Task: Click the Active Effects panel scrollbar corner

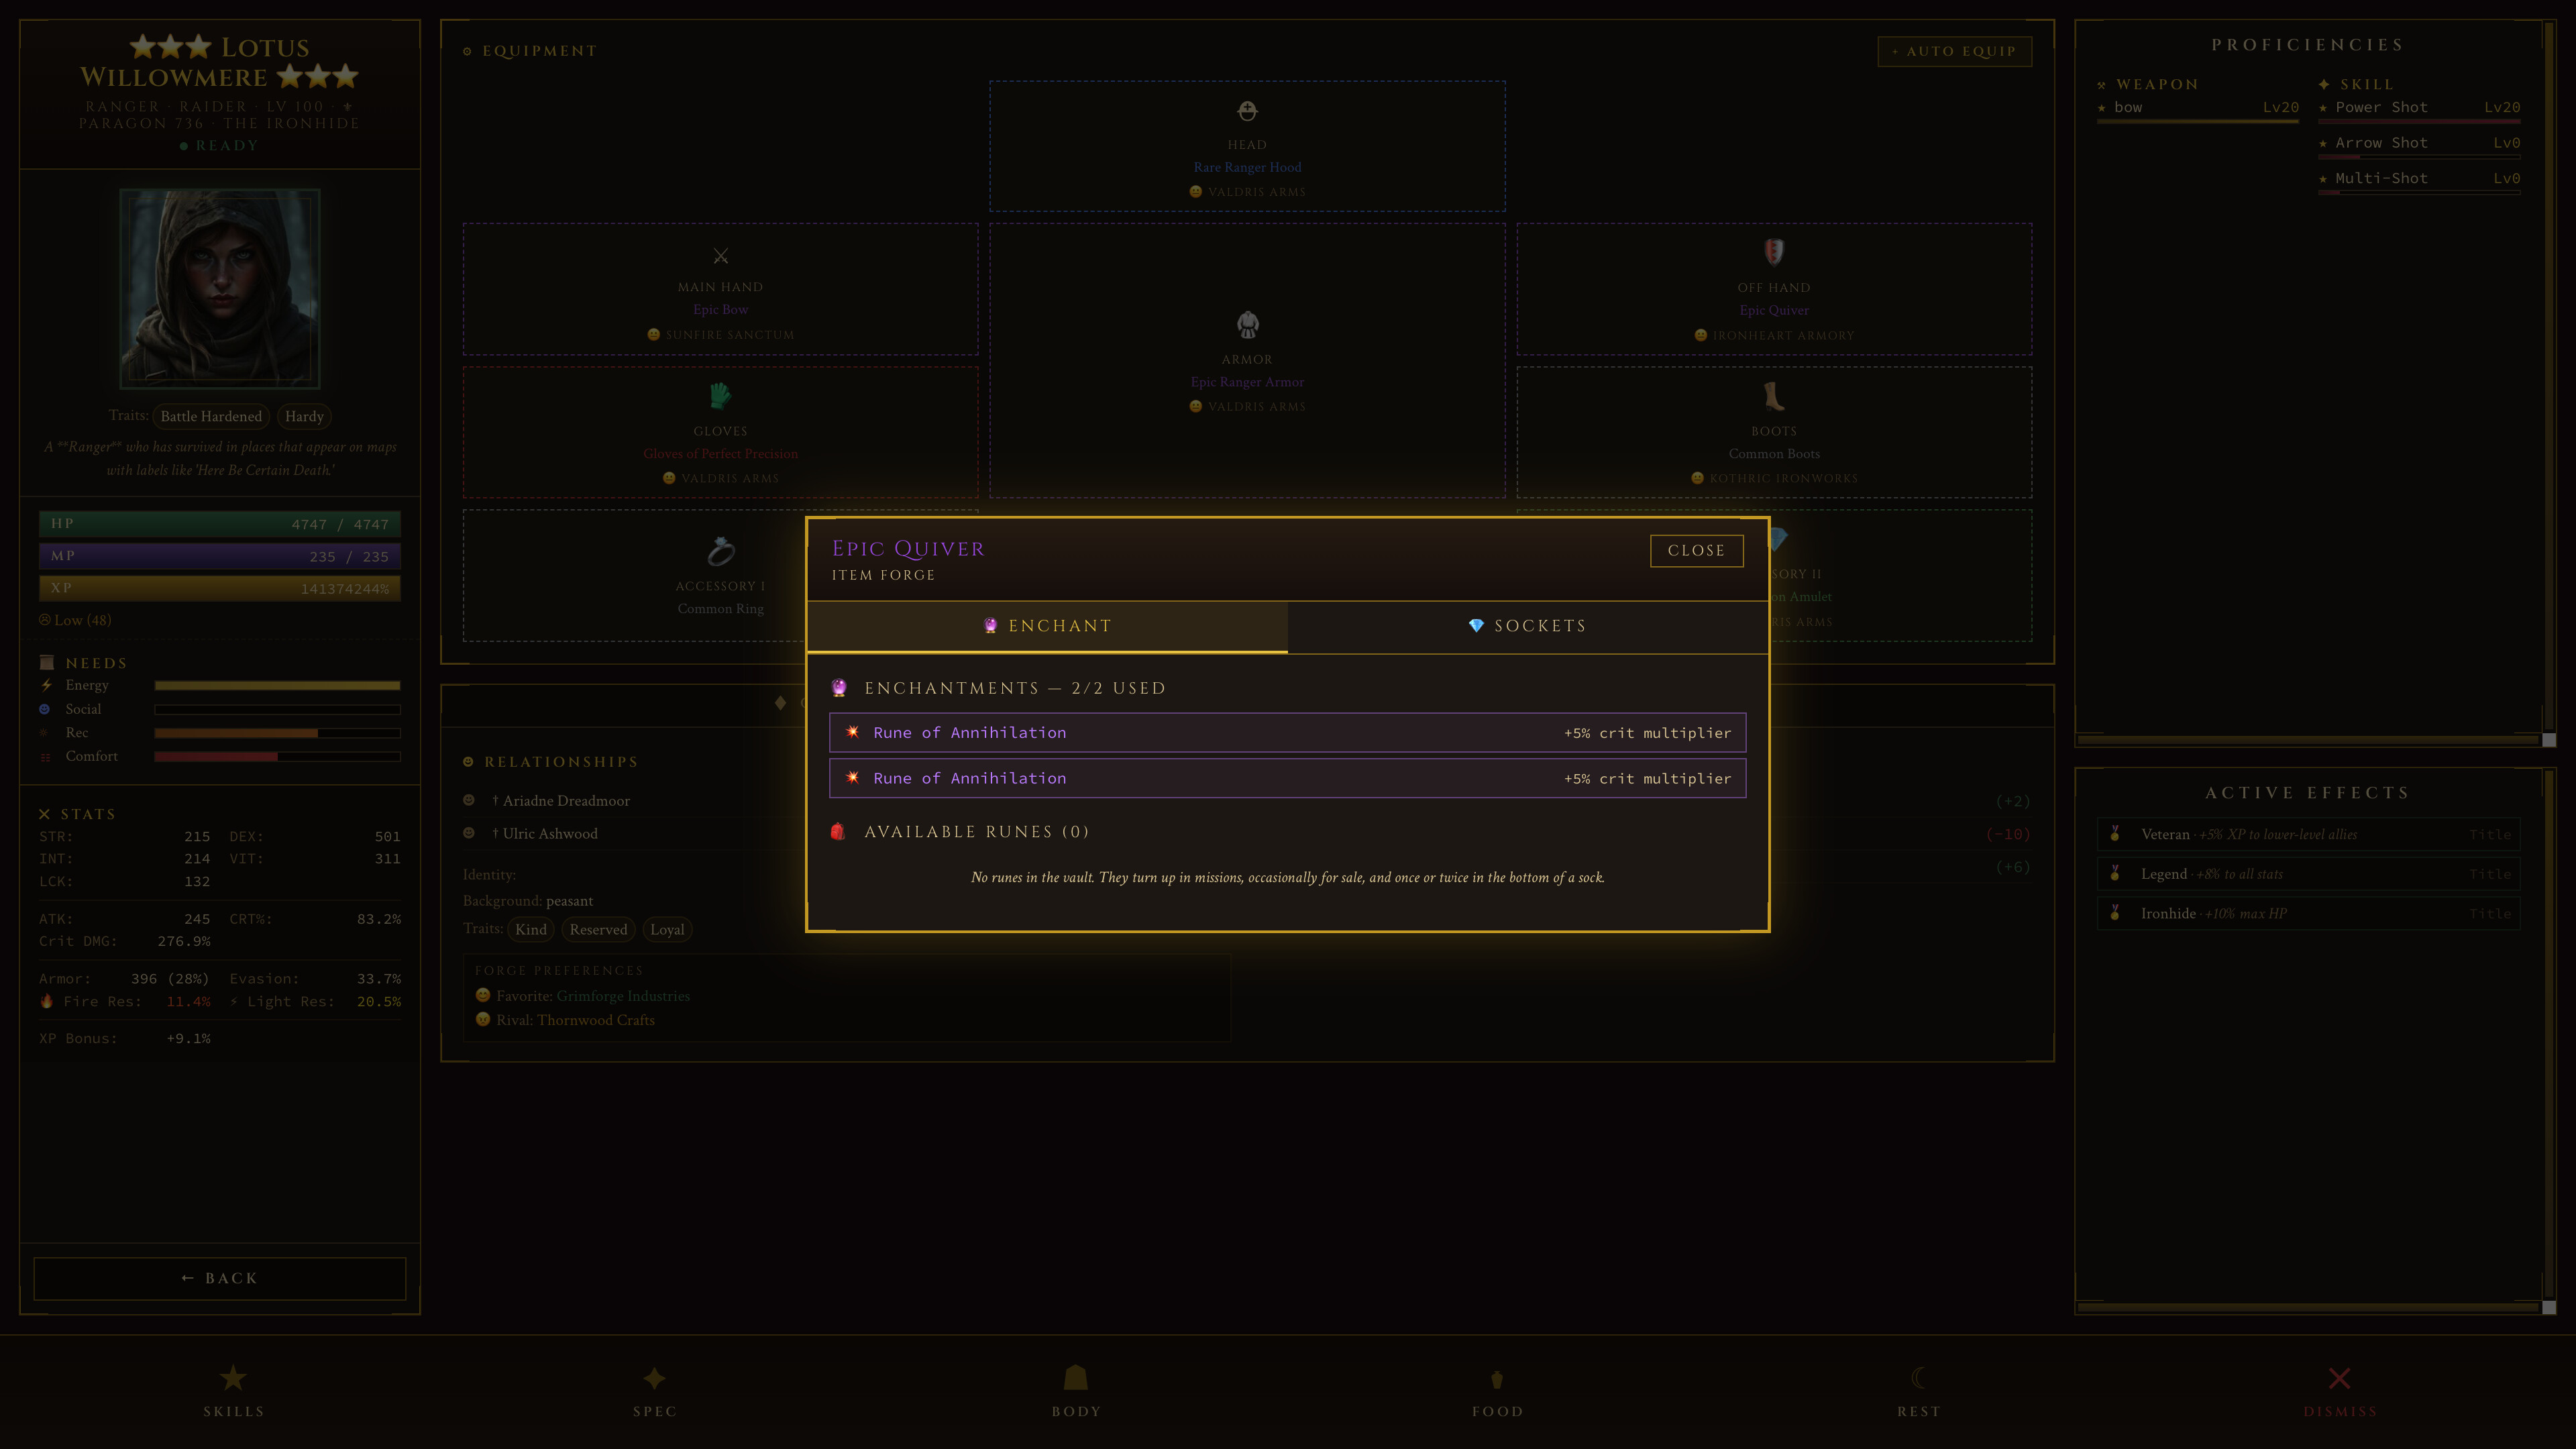Action: pyautogui.click(x=2549, y=1307)
